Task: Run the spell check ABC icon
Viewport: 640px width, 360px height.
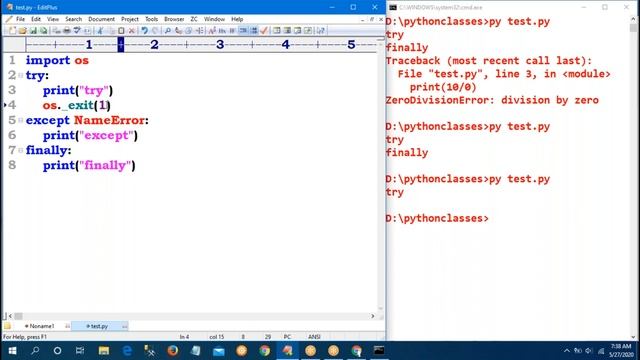Action: click(77, 31)
